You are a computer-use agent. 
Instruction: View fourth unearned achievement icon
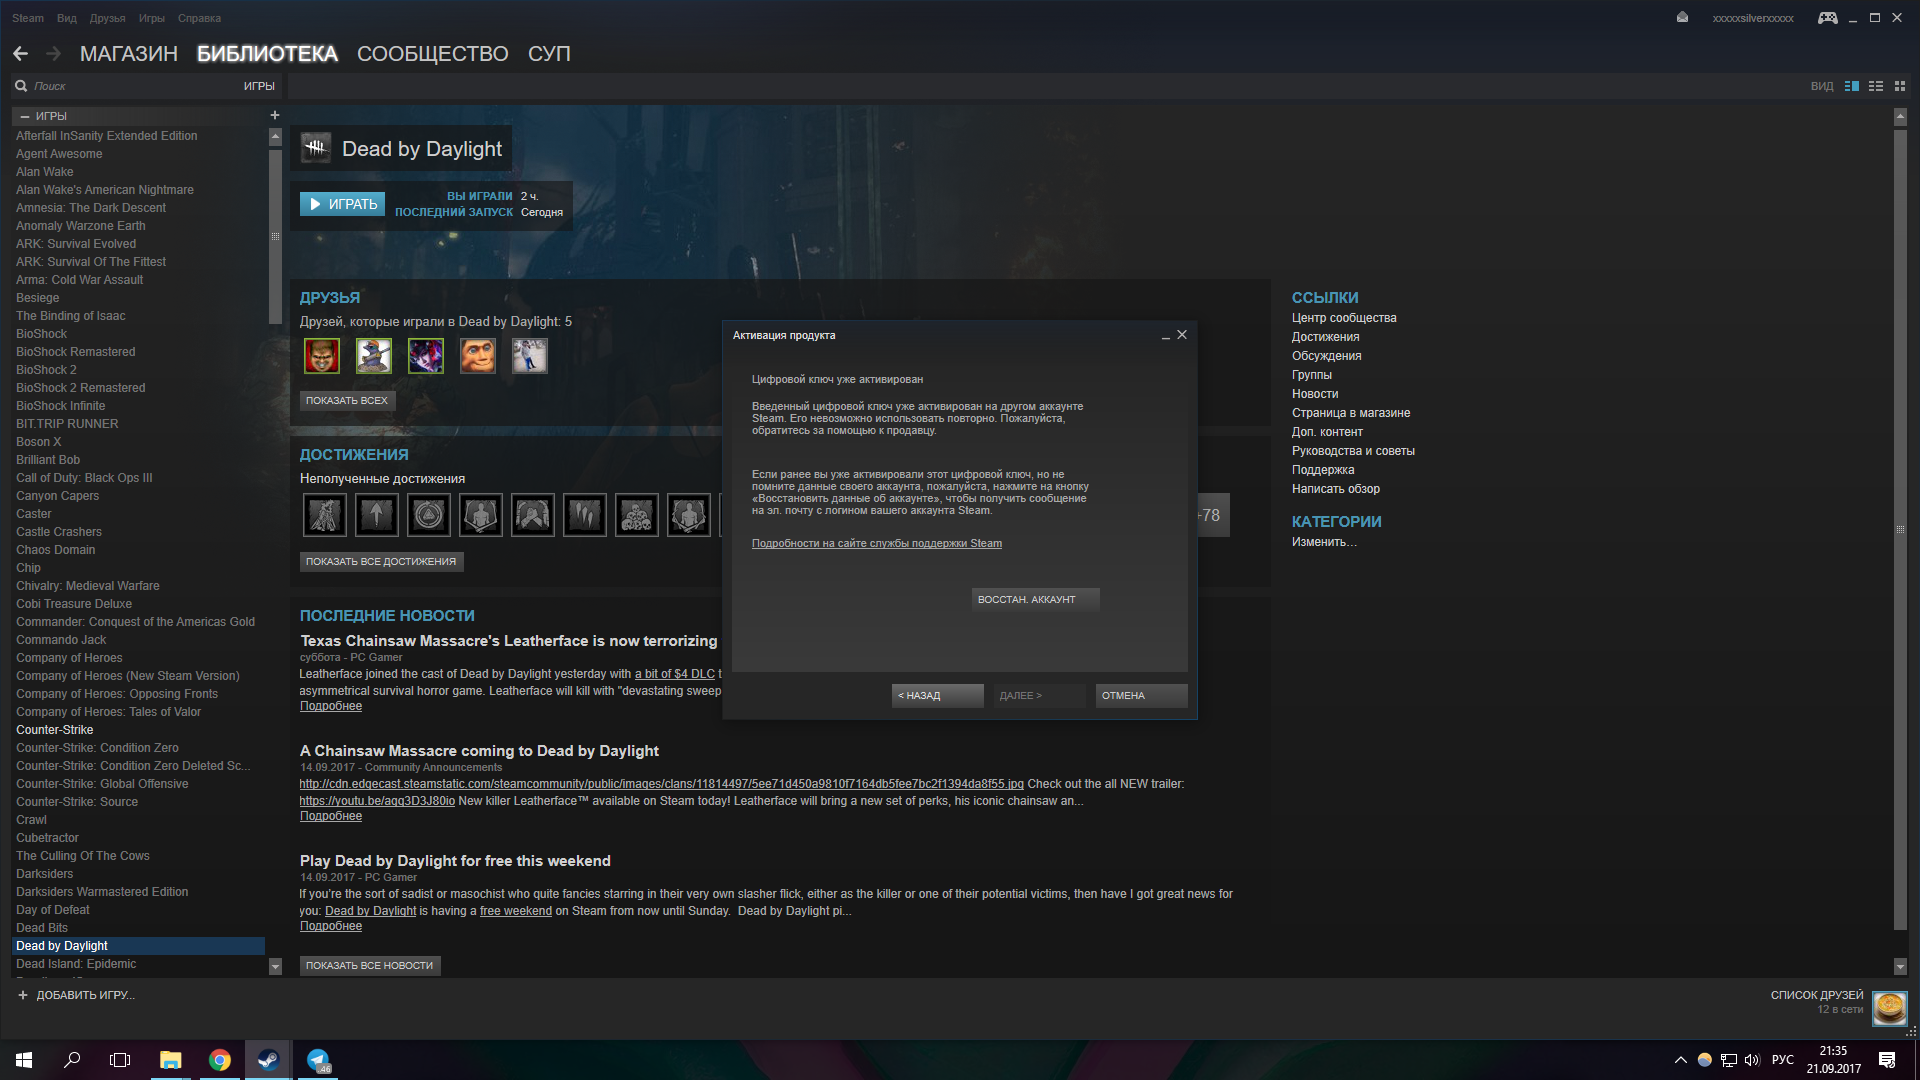point(481,515)
